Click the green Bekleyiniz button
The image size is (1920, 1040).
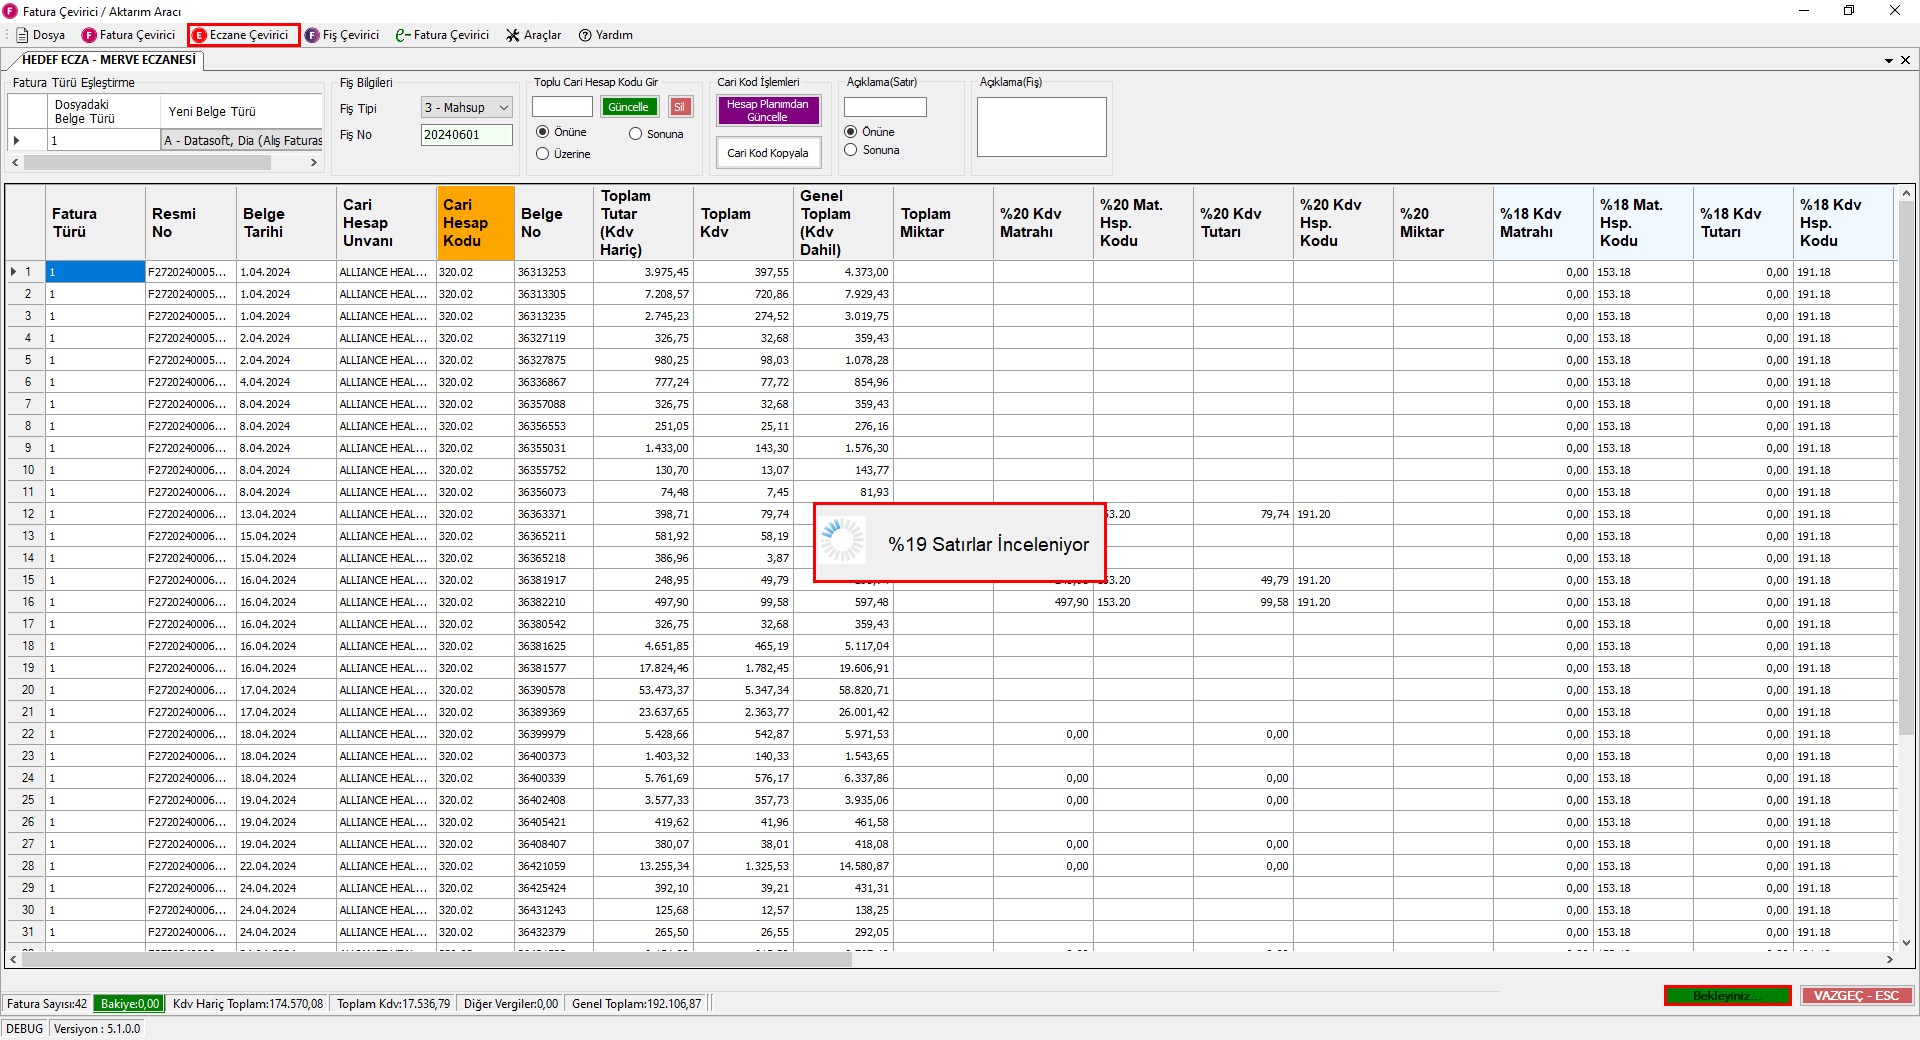tap(1727, 996)
